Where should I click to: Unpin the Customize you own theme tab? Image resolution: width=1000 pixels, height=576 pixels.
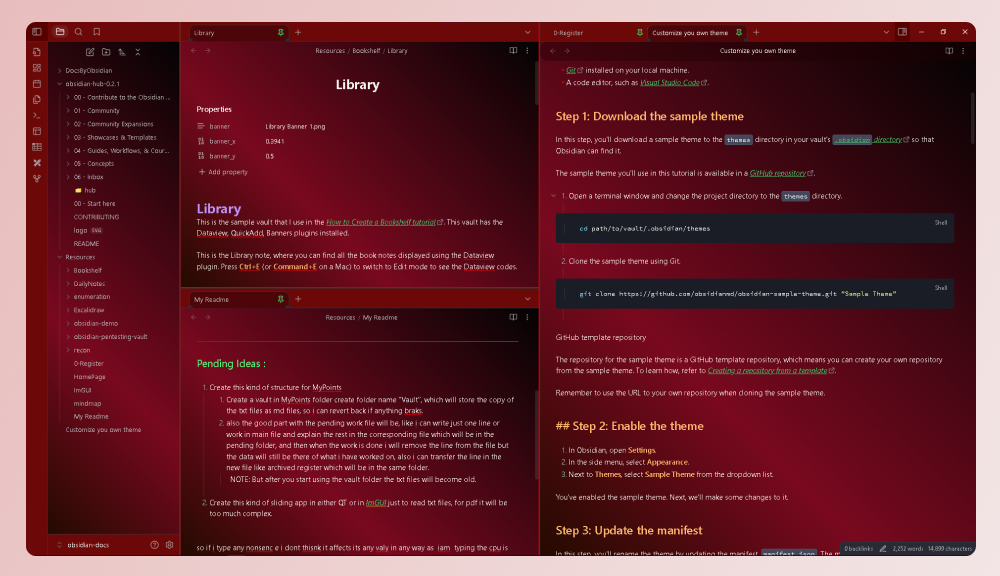[739, 33]
